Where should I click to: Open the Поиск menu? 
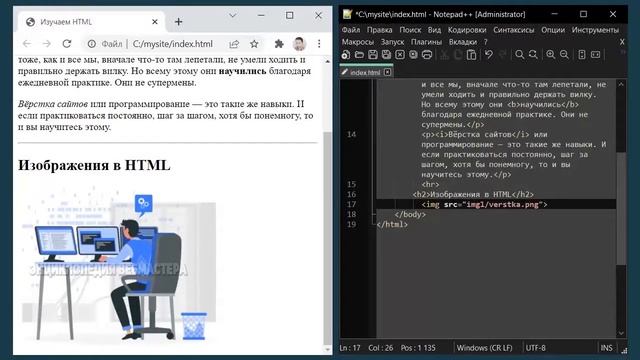[x=410, y=30]
